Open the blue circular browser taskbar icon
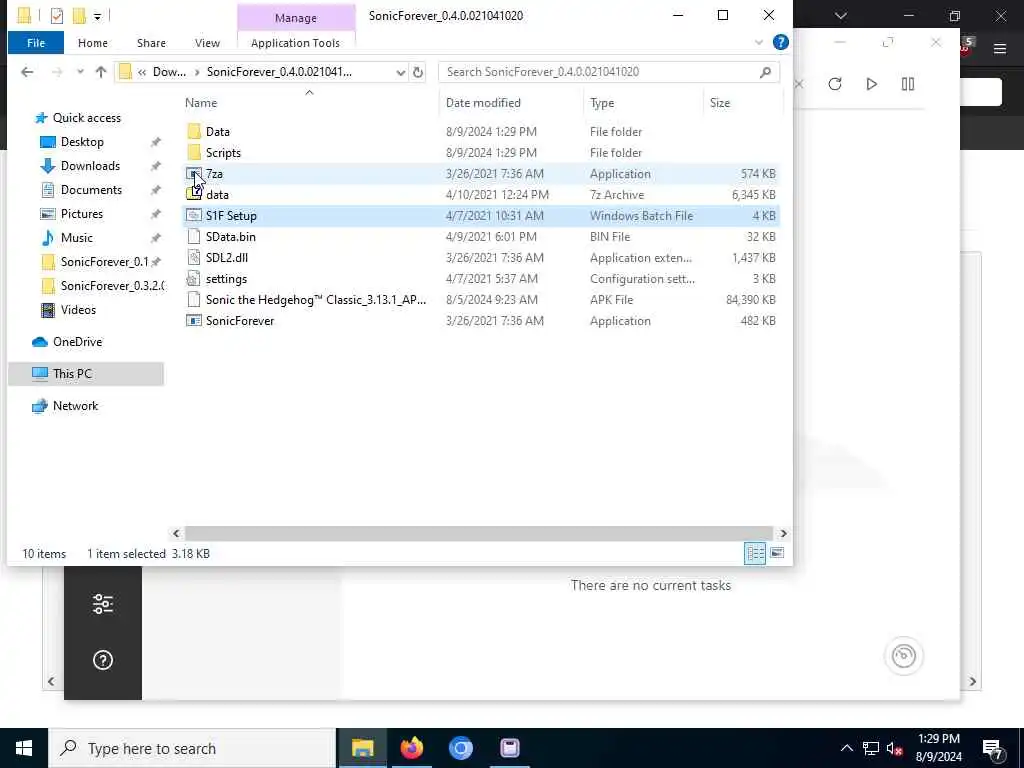The height and width of the screenshot is (768, 1024). [x=460, y=748]
